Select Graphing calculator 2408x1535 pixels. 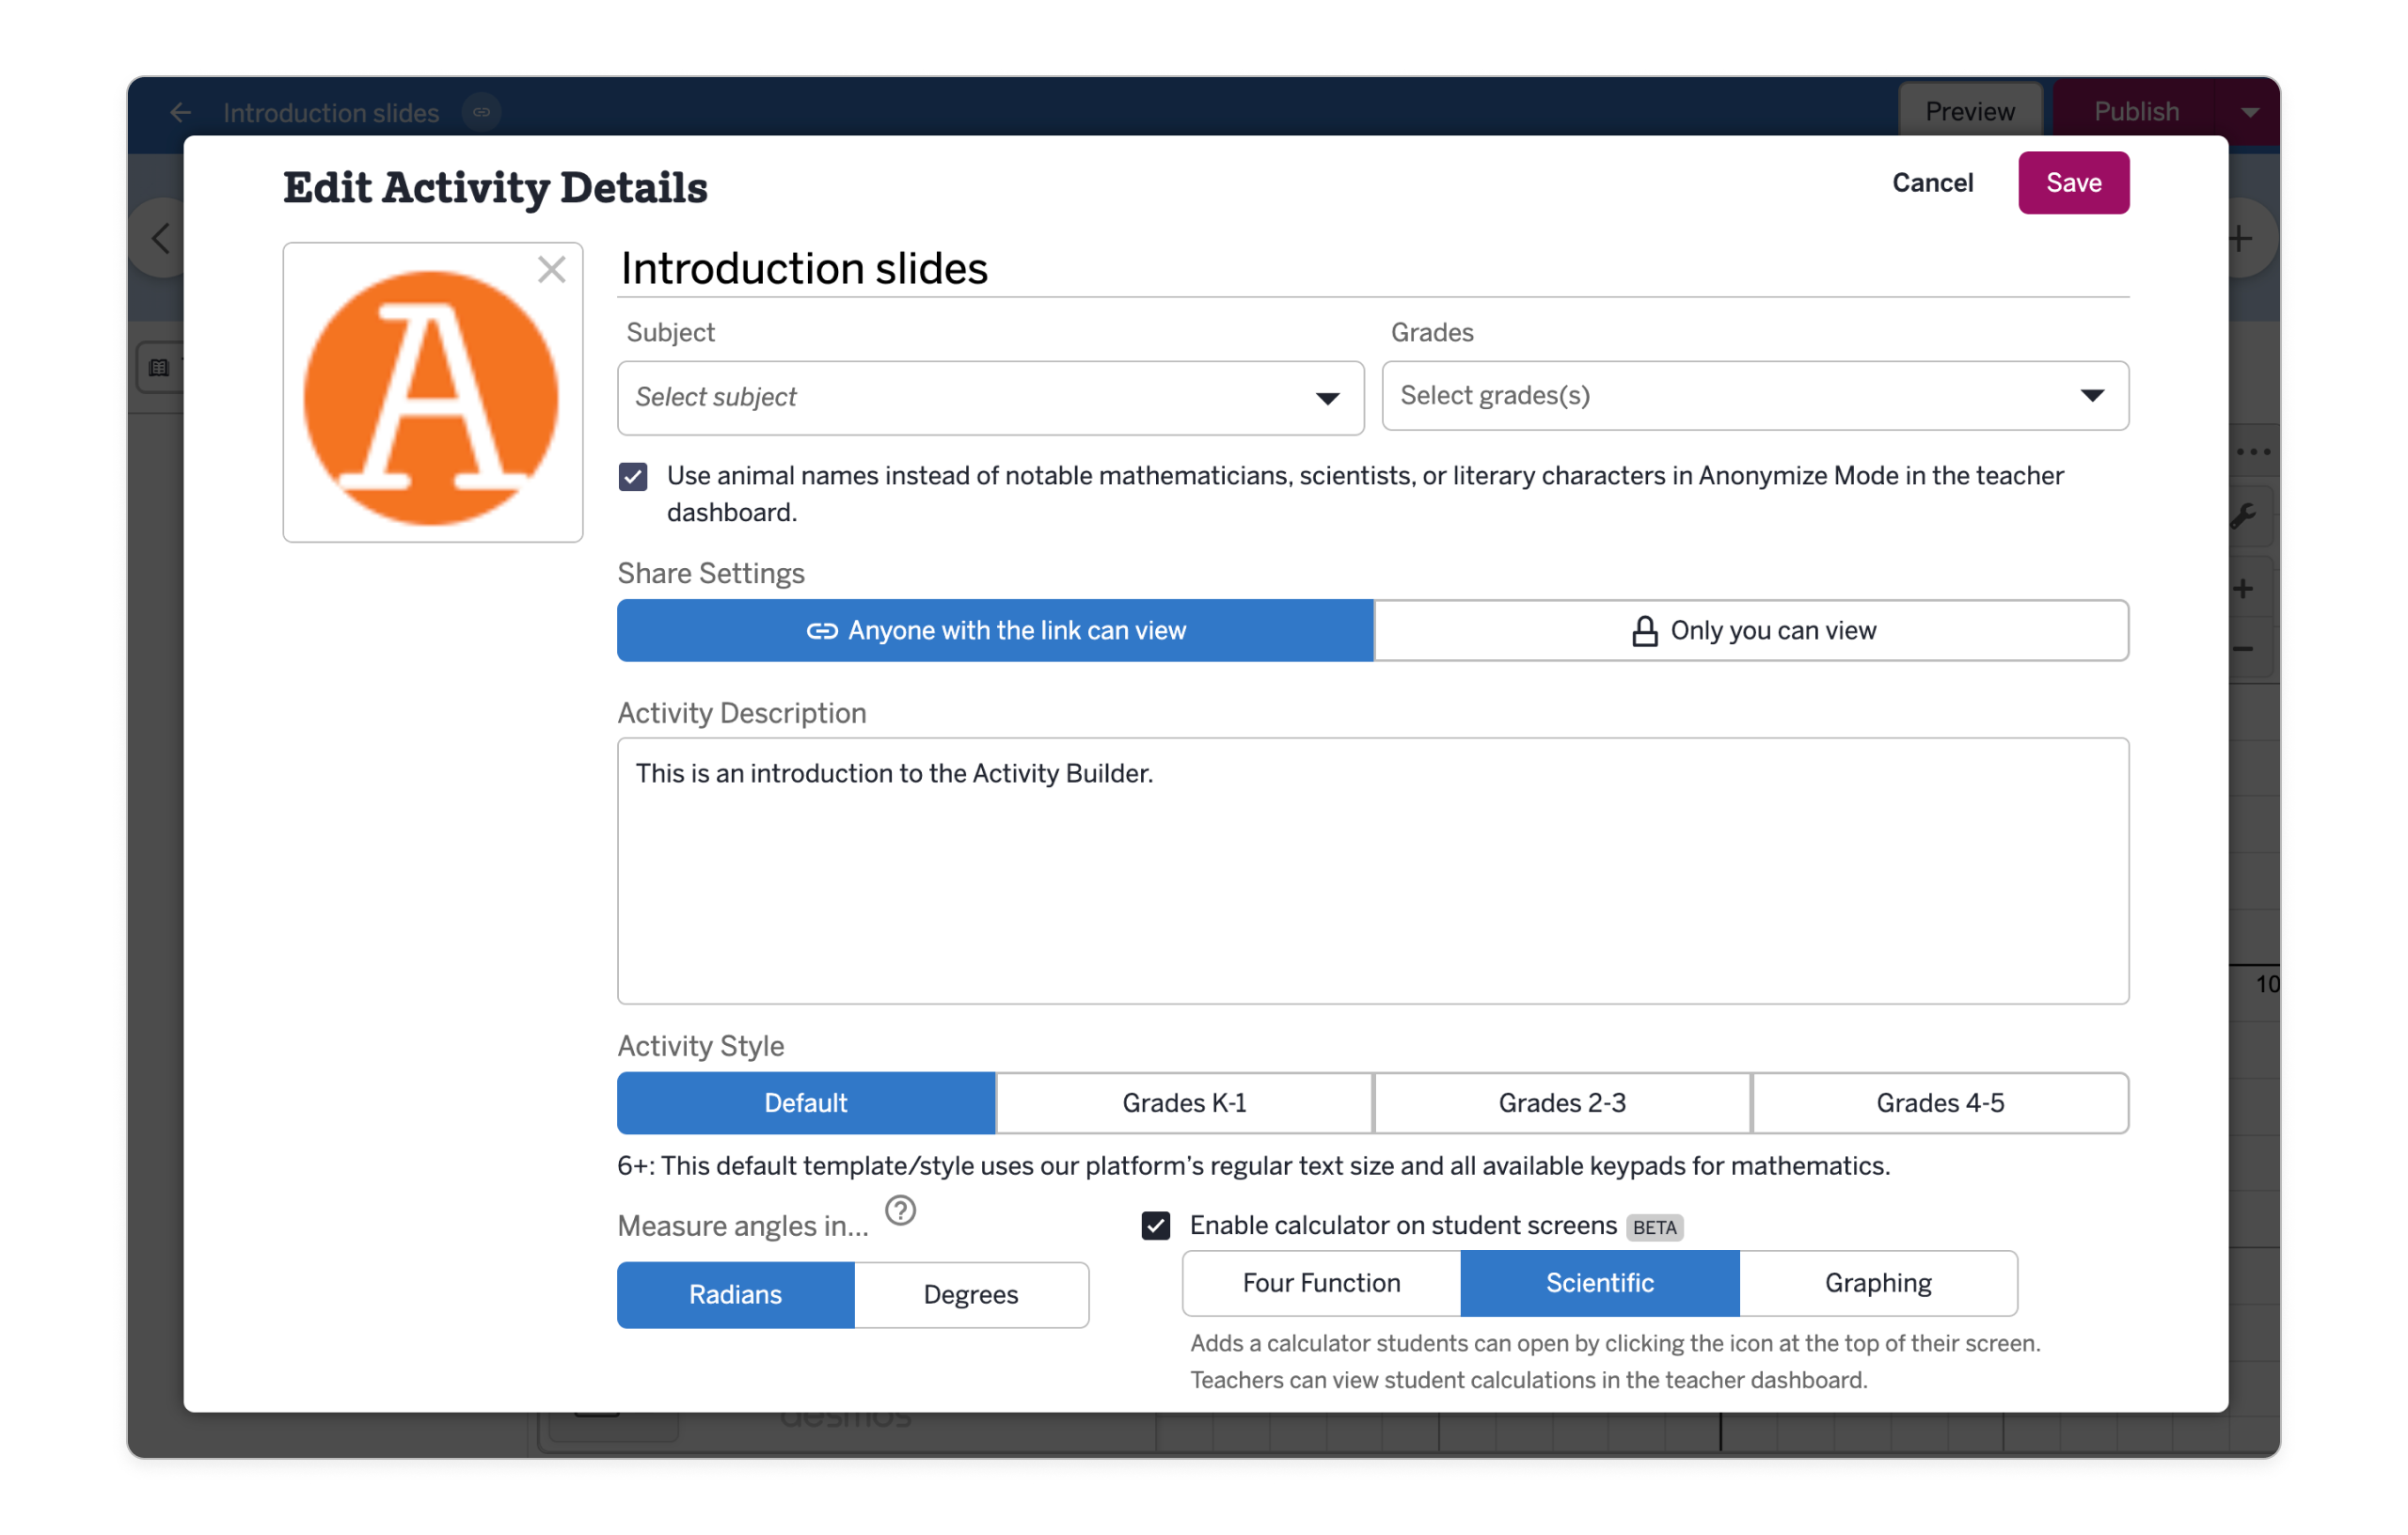point(1878,1282)
